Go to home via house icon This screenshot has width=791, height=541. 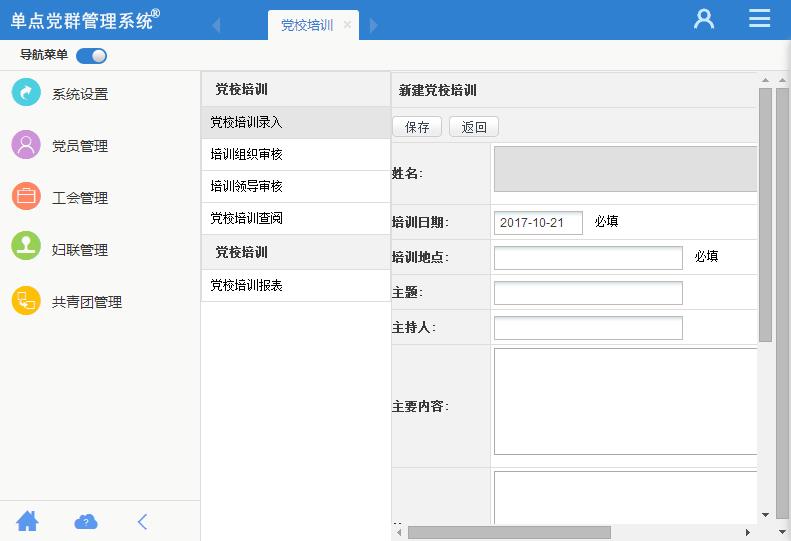click(27, 521)
